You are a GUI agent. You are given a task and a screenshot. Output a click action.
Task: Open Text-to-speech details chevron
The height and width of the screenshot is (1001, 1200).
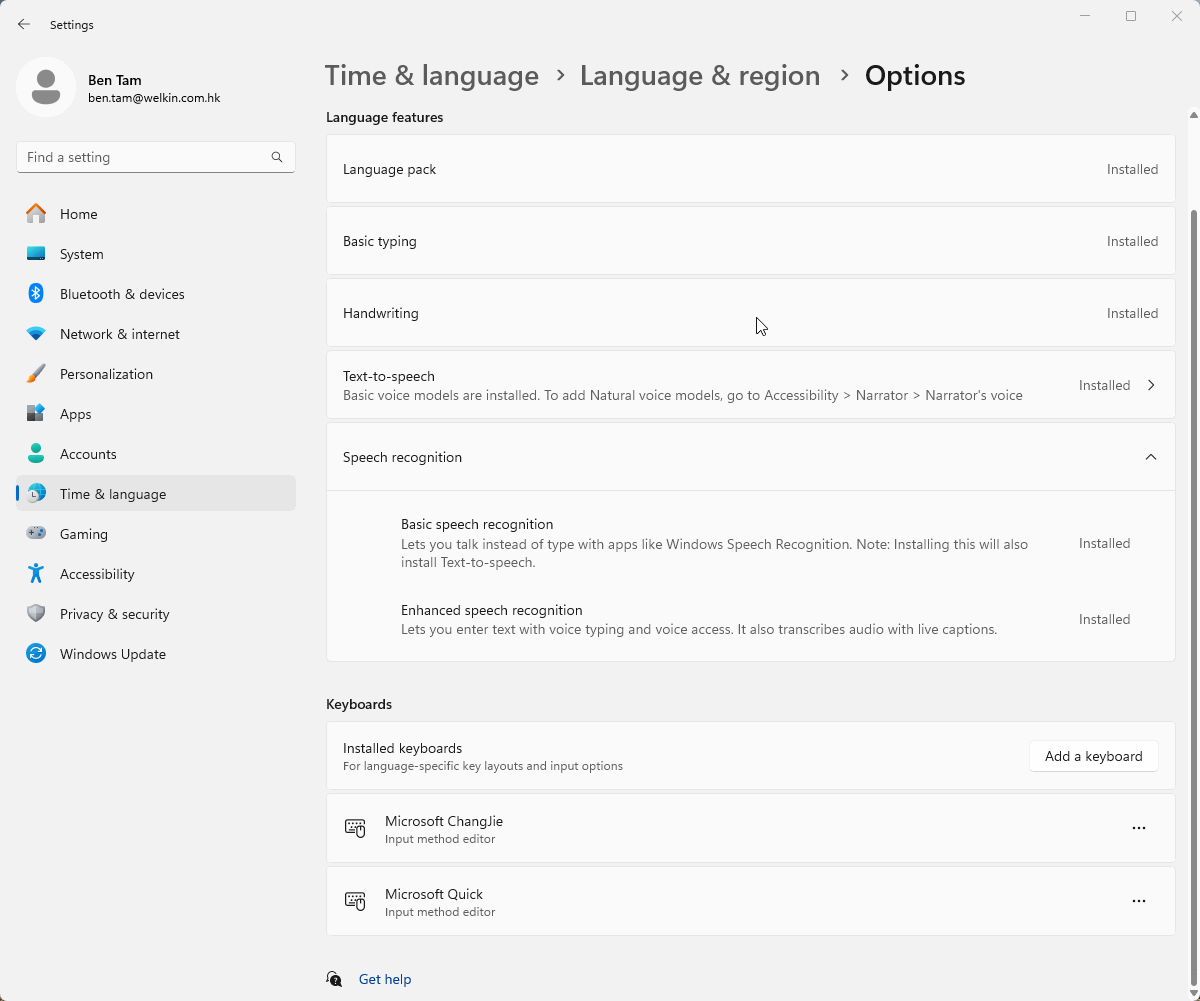(1151, 385)
